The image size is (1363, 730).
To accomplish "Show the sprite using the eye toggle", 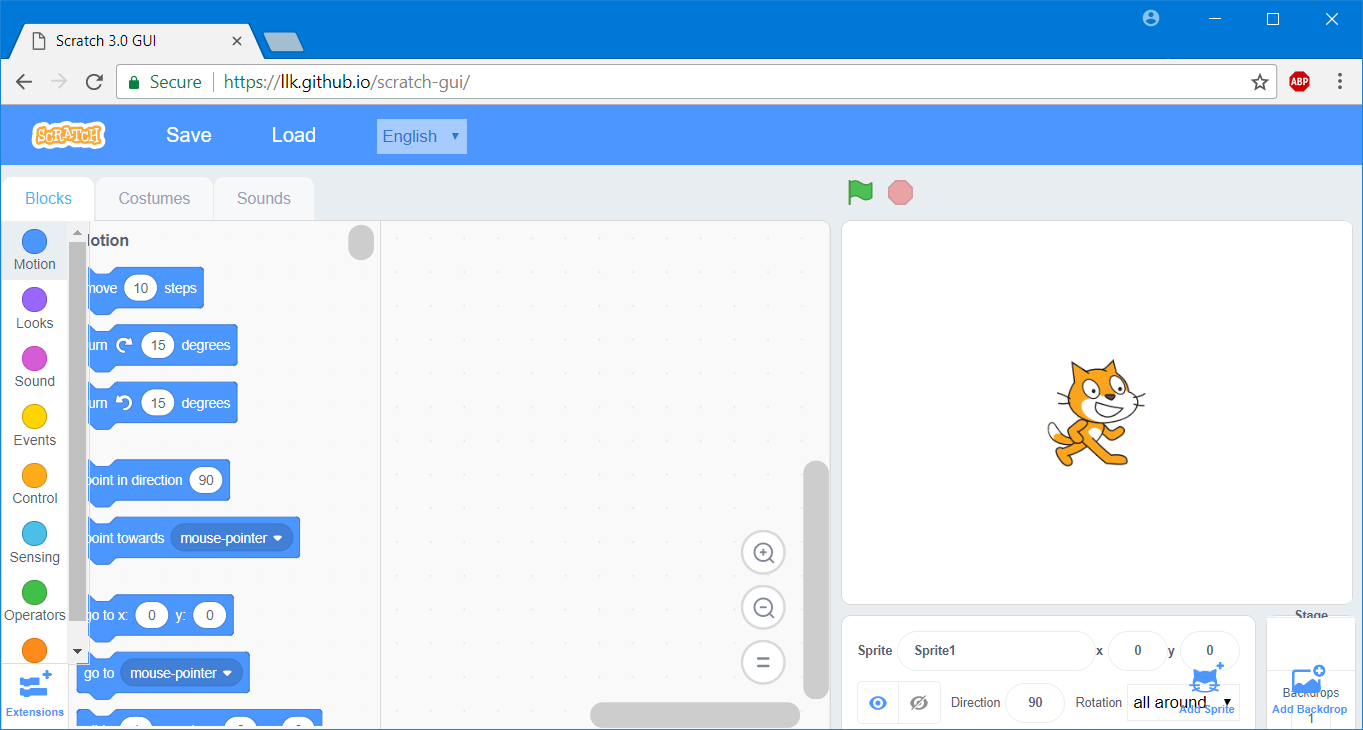I will (x=877, y=702).
